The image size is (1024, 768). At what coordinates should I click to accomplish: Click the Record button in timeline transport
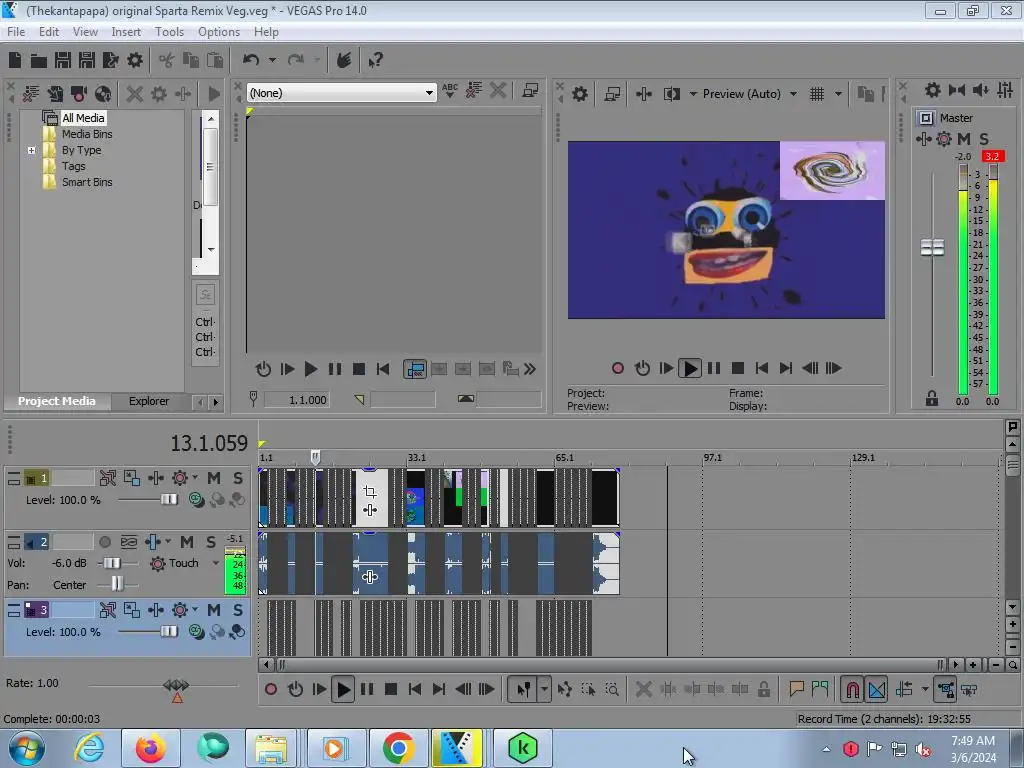270,689
